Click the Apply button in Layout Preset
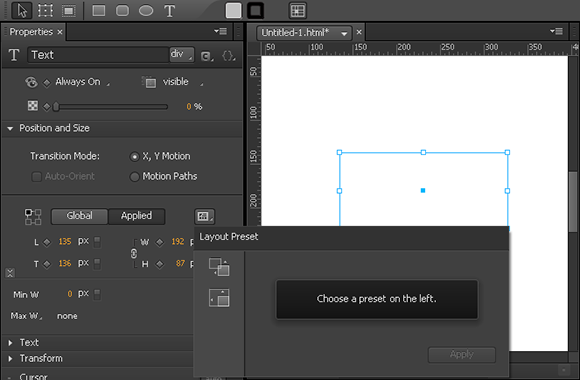The height and width of the screenshot is (380, 580). 462,354
